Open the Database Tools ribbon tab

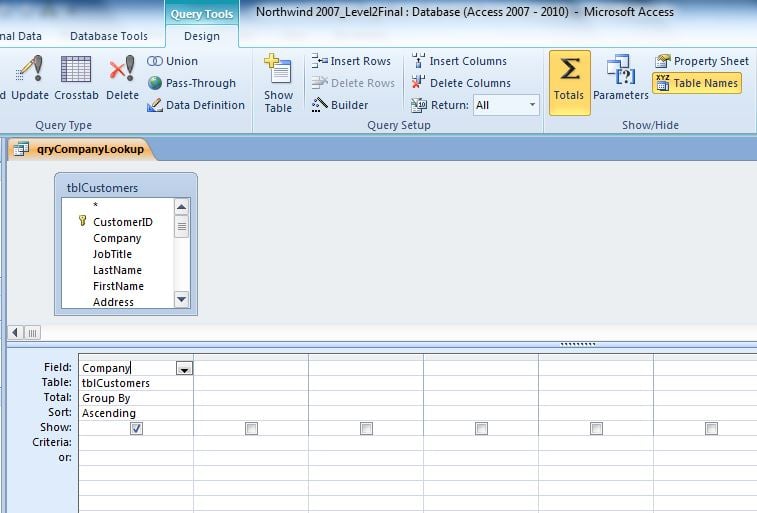coord(109,36)
